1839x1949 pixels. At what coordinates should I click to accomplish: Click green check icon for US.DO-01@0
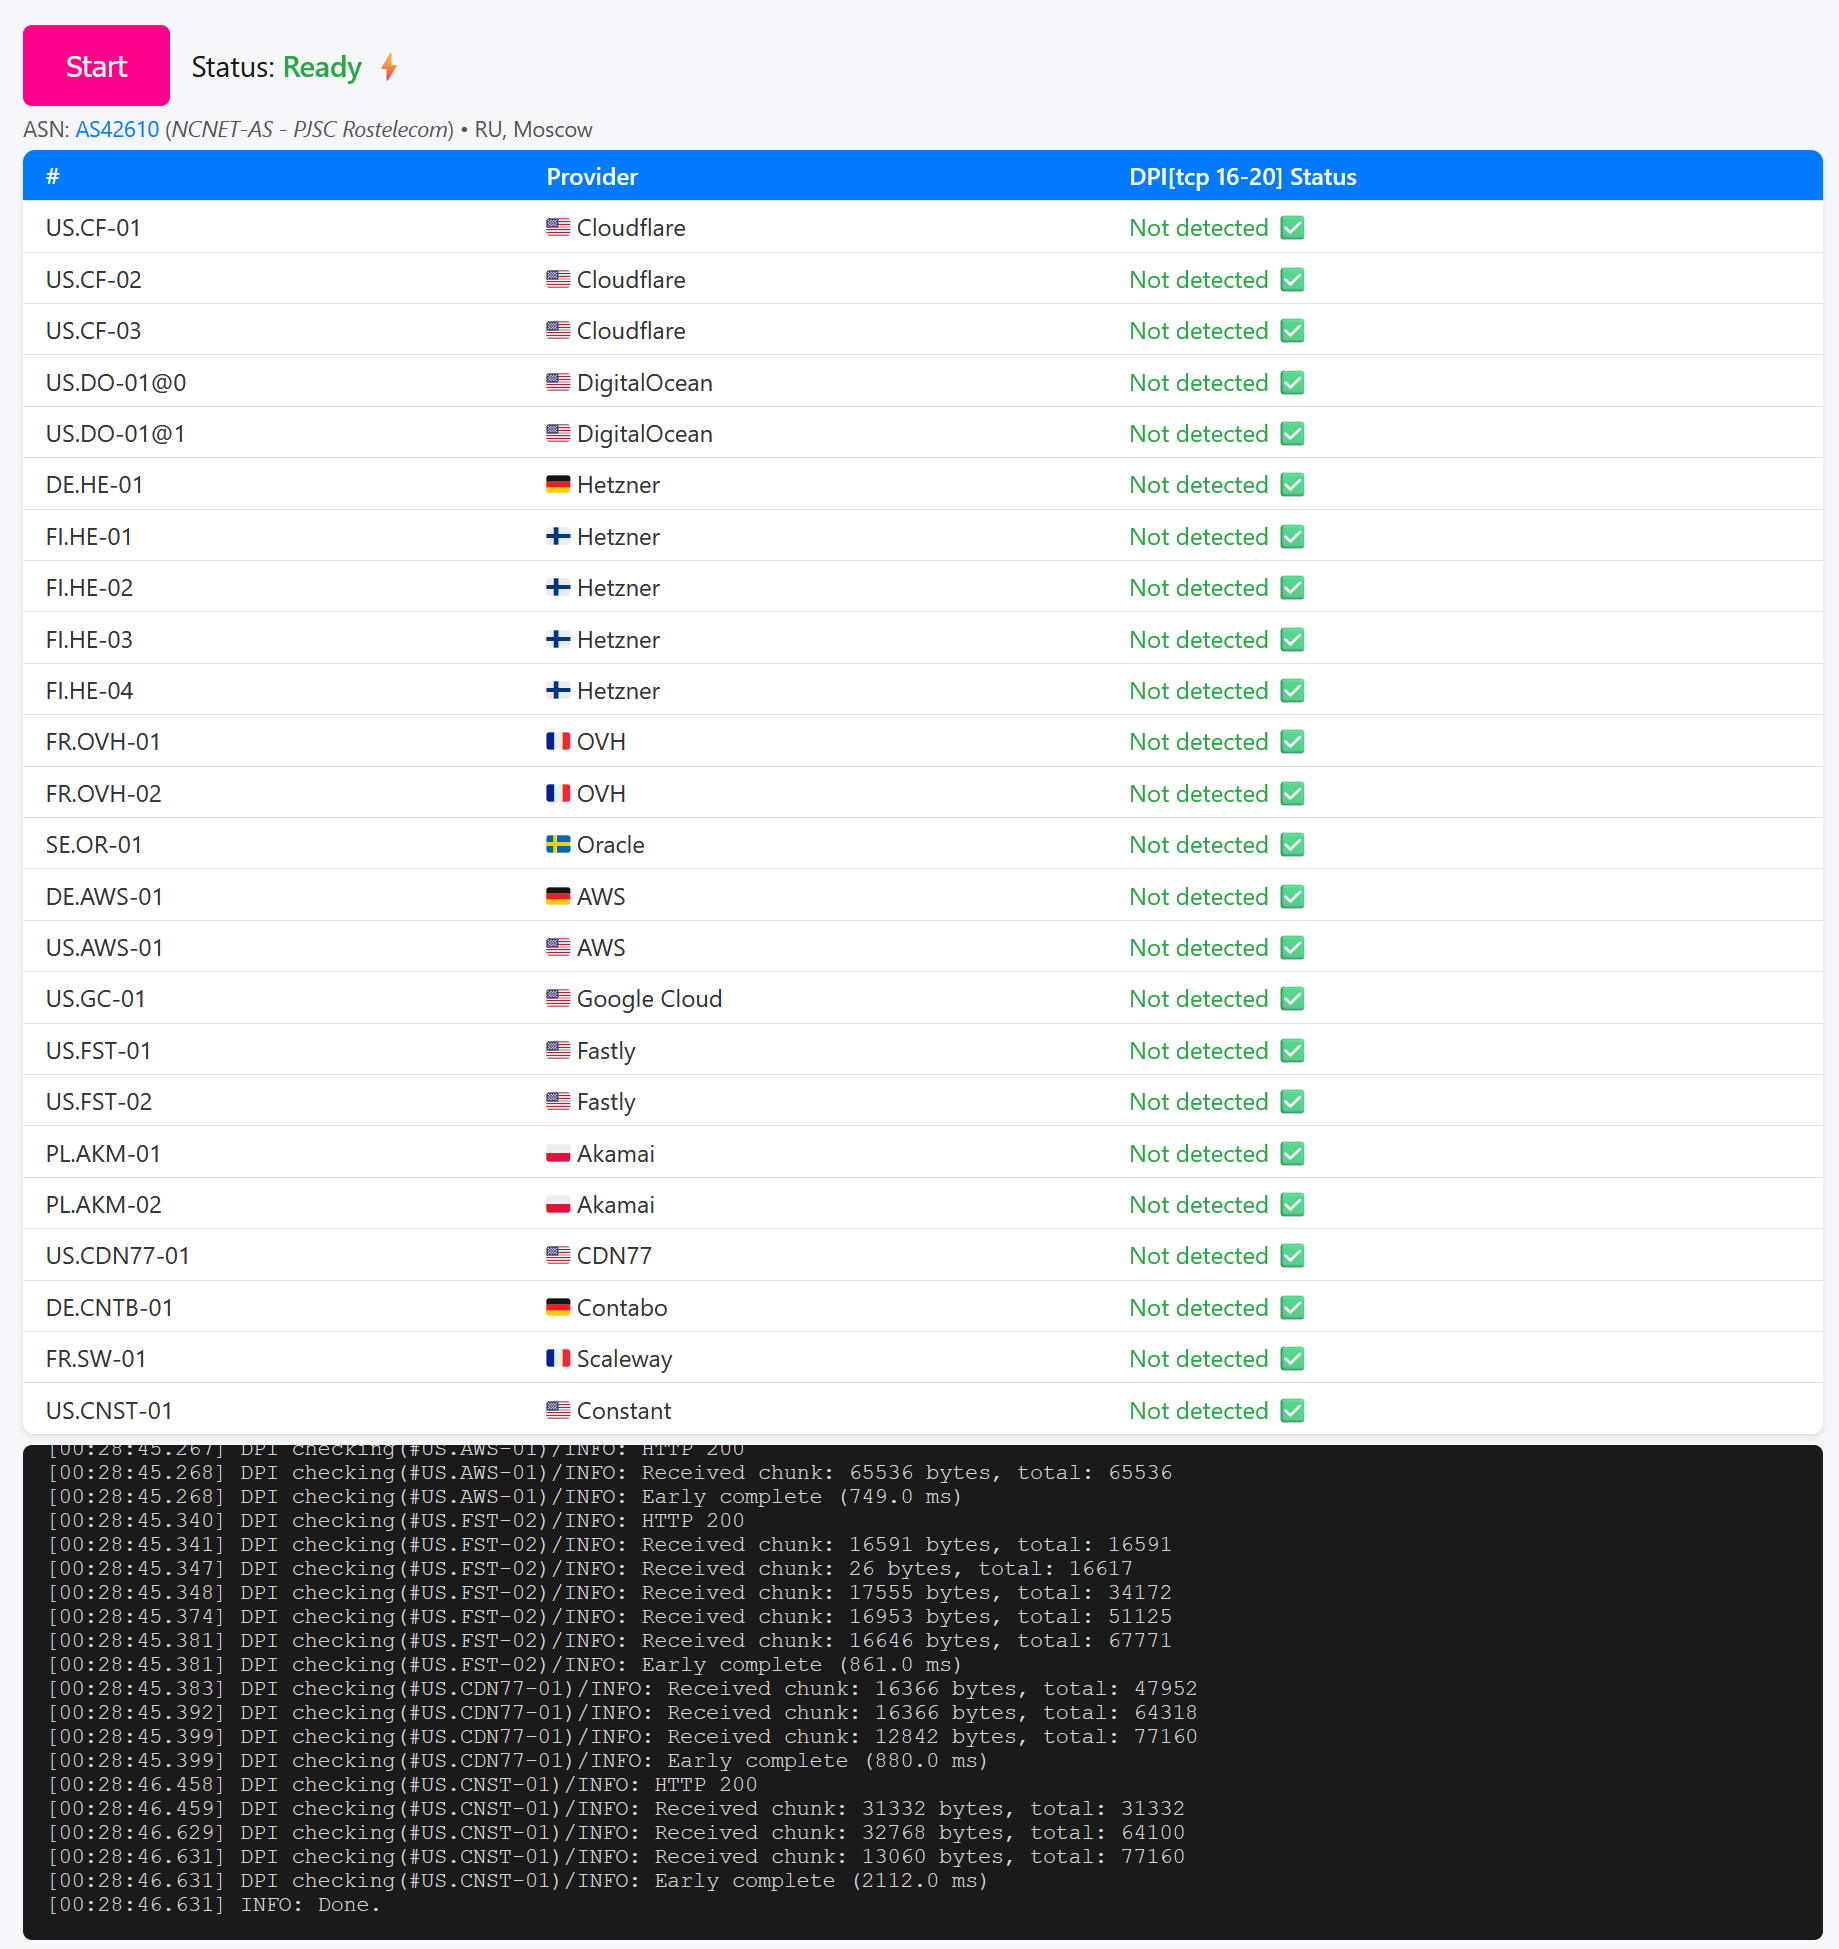1292,383
